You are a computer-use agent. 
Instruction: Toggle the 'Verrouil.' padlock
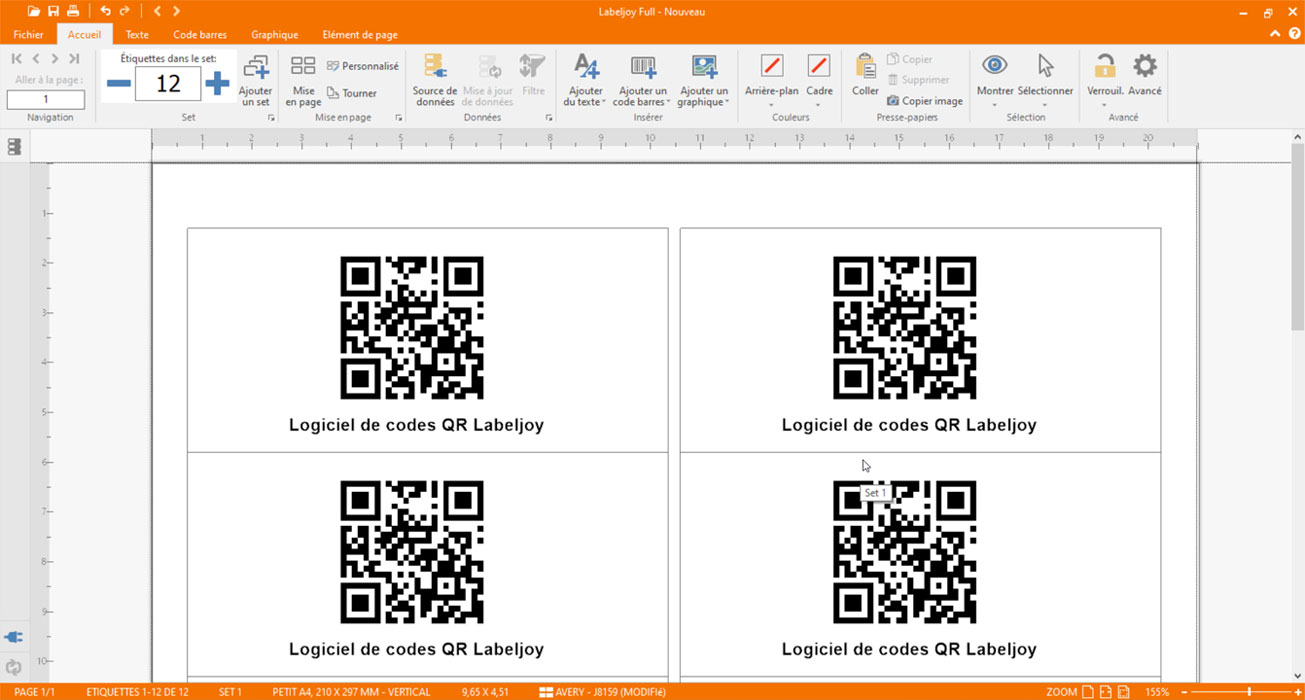[x=1105, y=80]
